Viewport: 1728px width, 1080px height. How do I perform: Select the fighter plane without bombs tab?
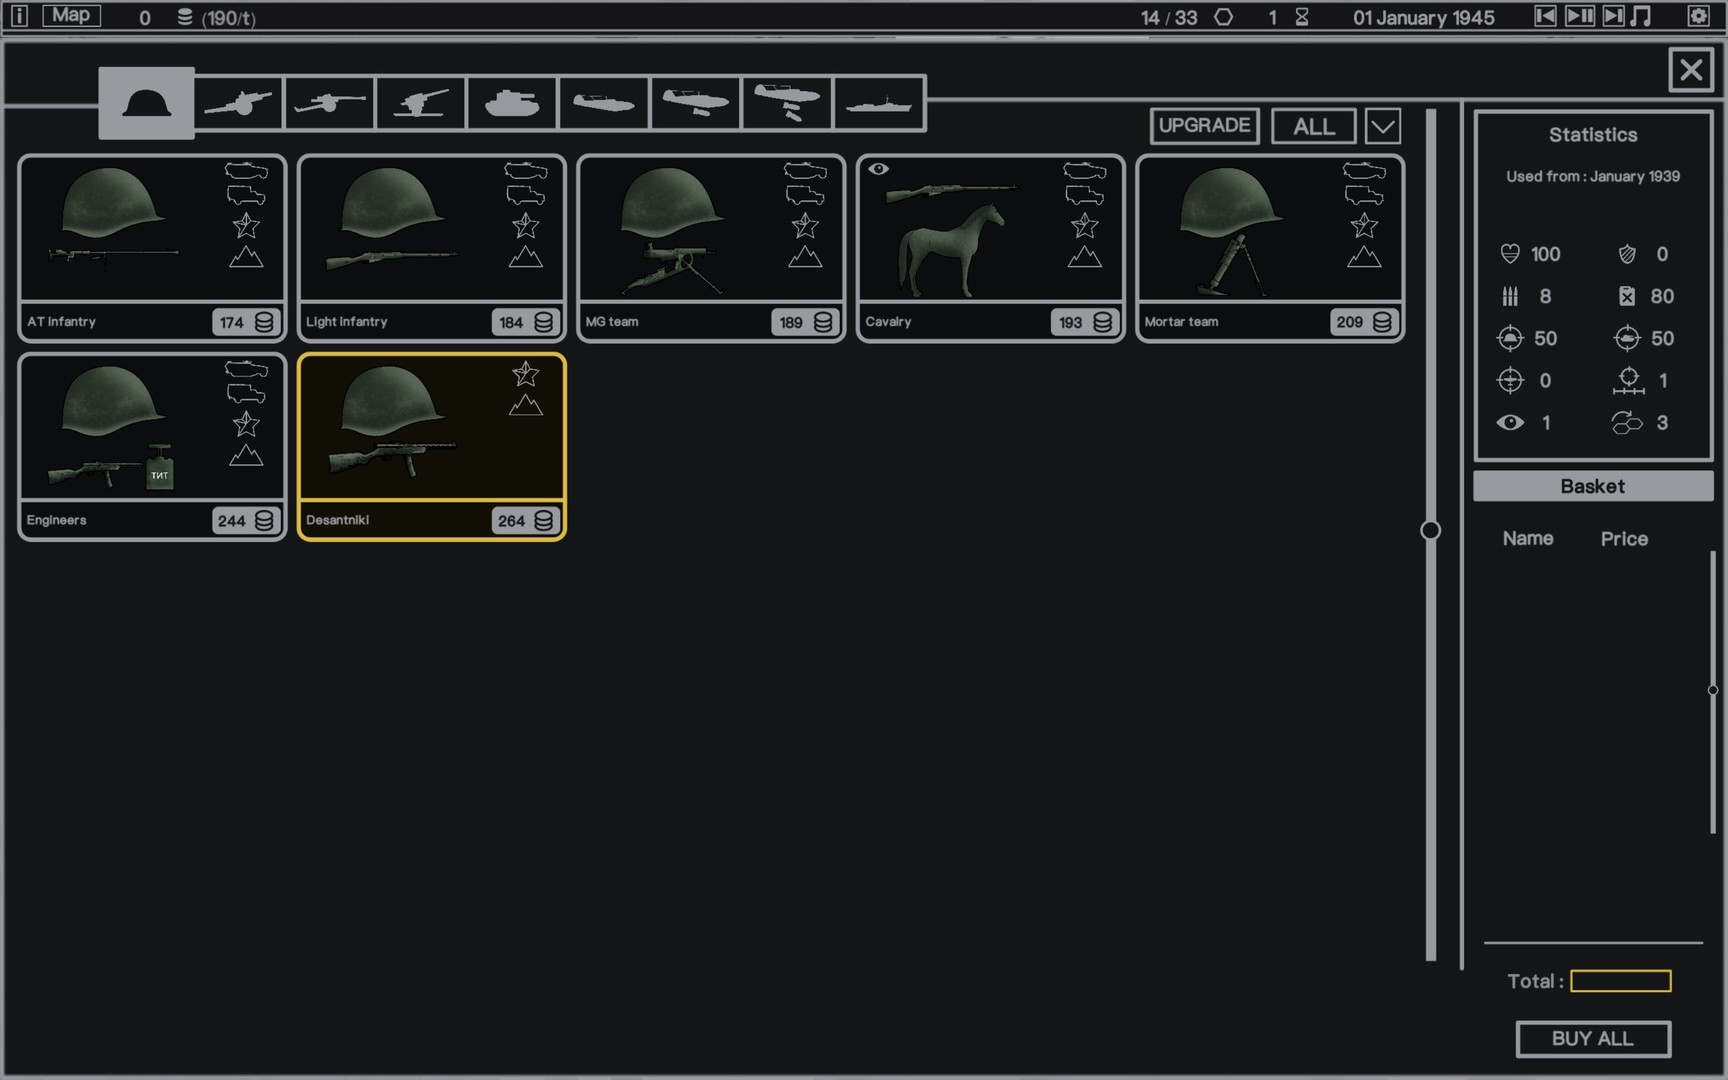[695, 103]
